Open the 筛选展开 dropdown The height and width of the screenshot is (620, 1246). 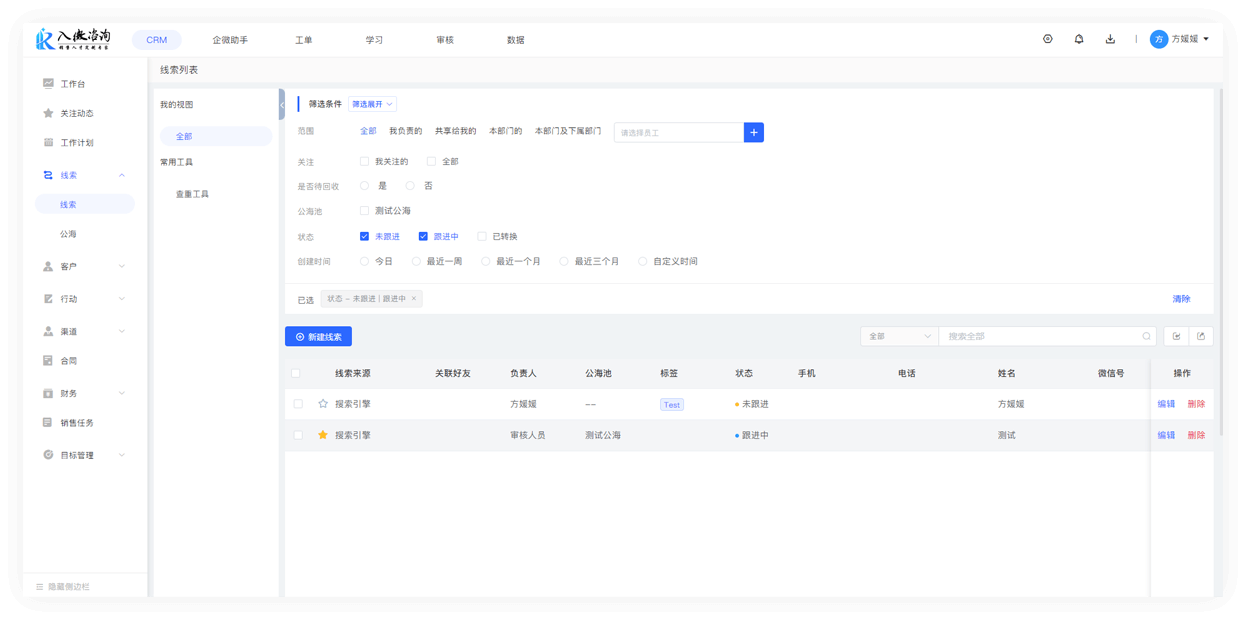(x=372, y=104)
